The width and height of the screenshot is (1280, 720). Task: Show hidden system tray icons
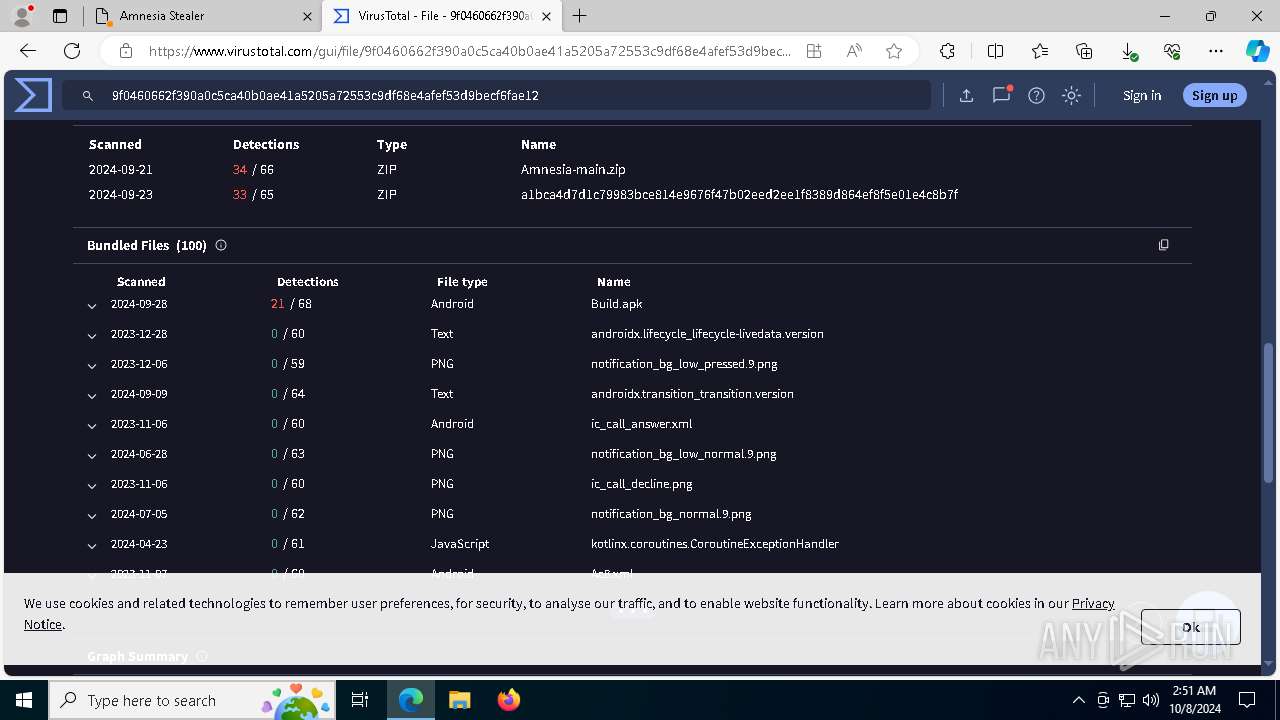click(1078, 700)
